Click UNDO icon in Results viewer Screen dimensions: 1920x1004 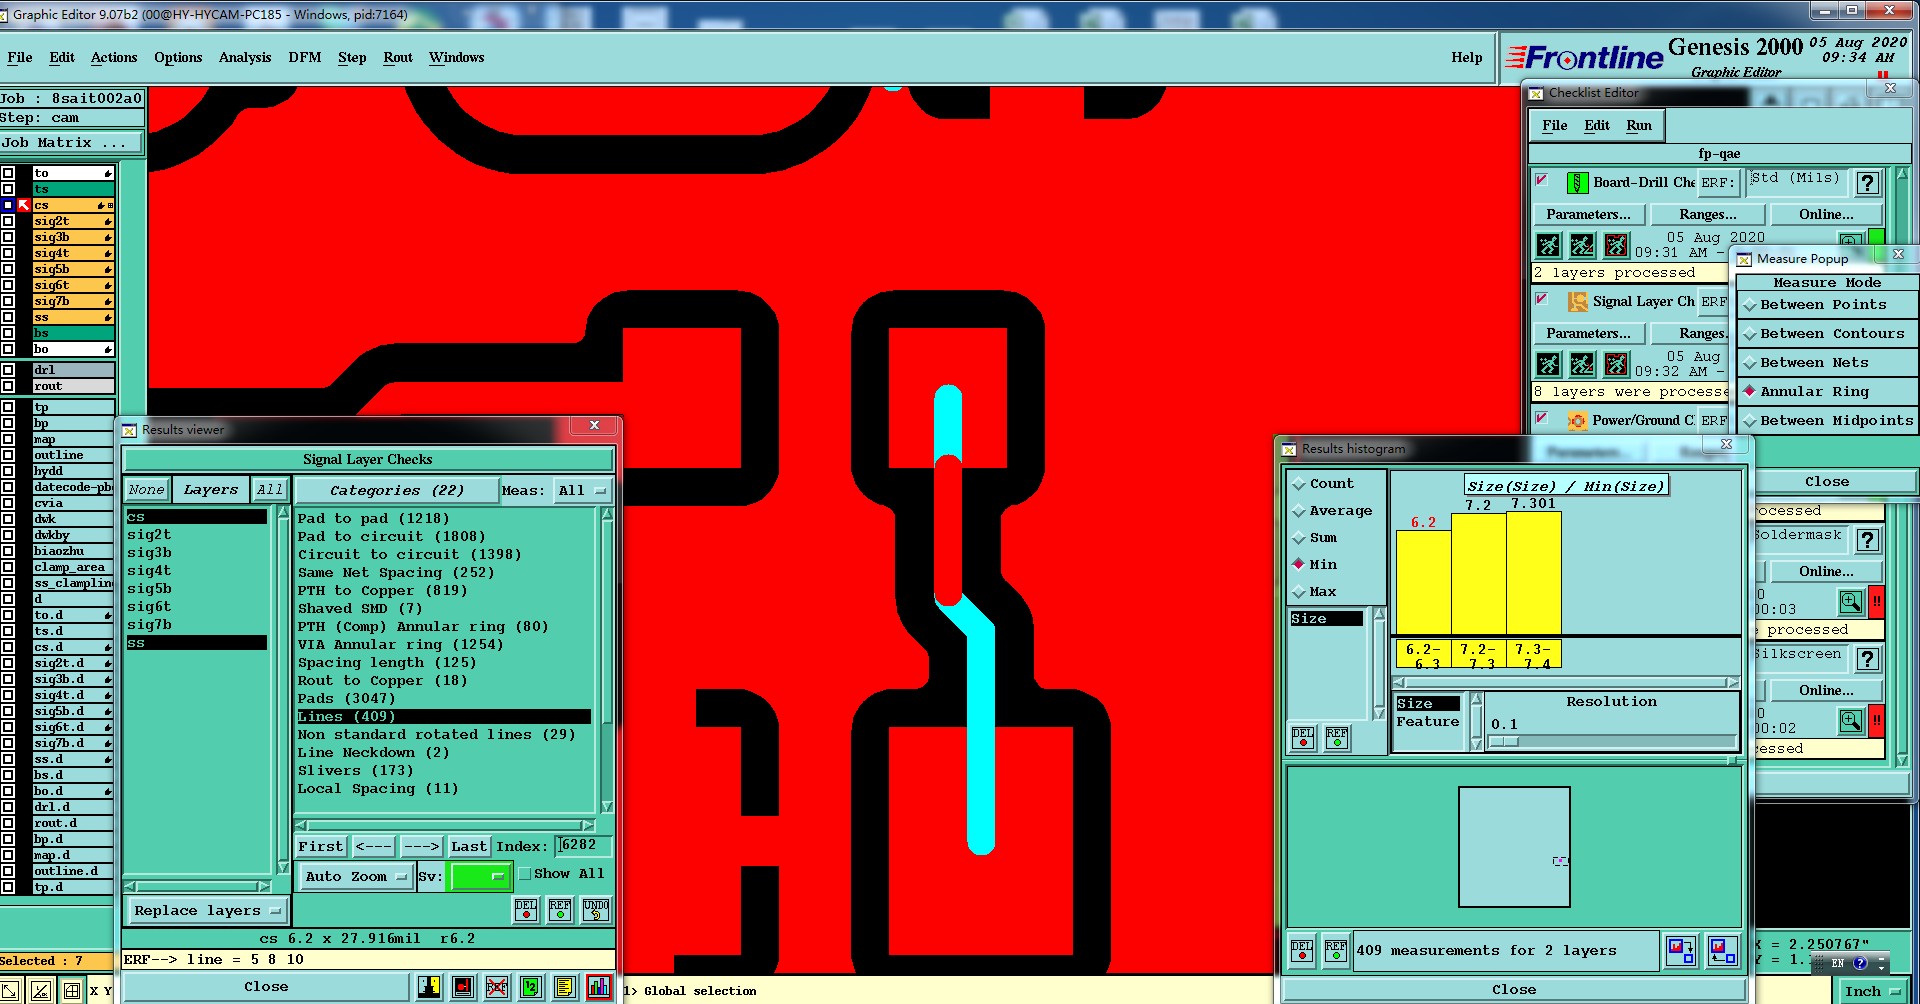tap(596, 909)
